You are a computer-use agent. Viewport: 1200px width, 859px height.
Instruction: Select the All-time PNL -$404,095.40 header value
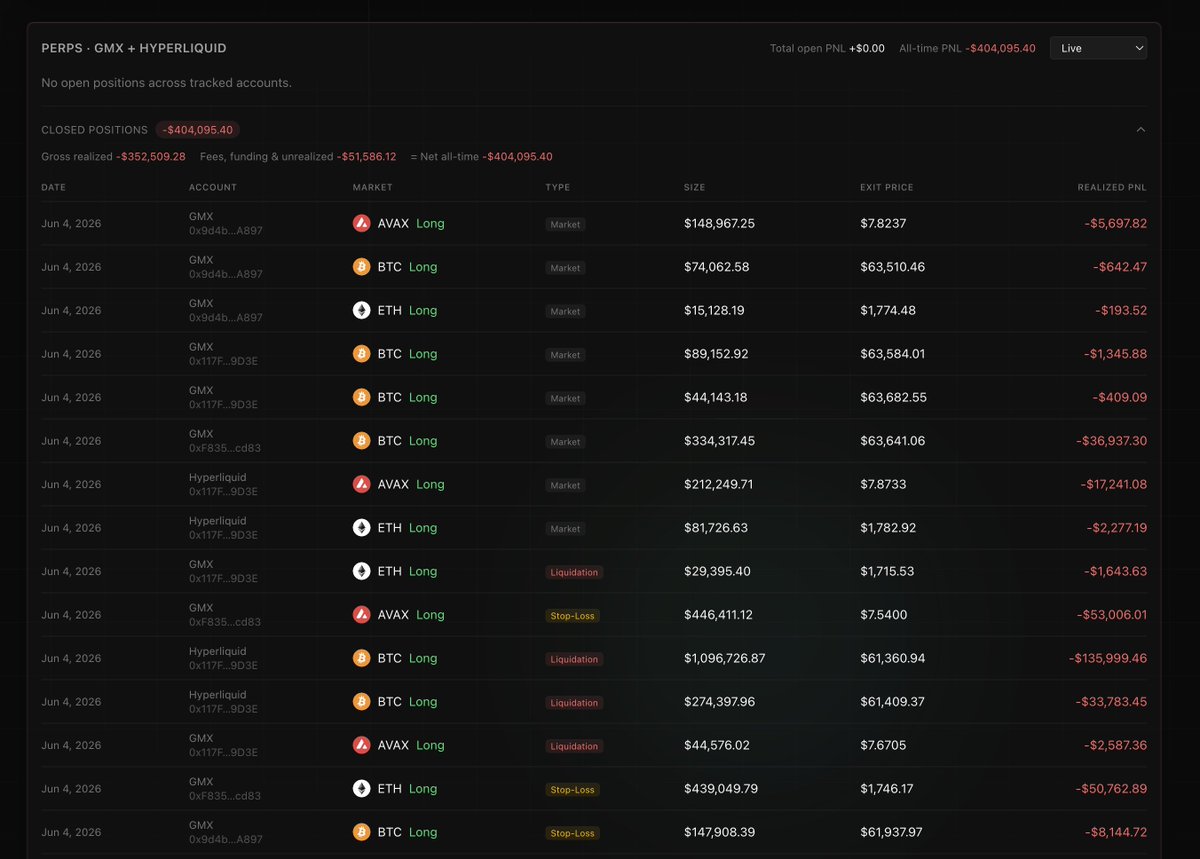pos(1001,48)
